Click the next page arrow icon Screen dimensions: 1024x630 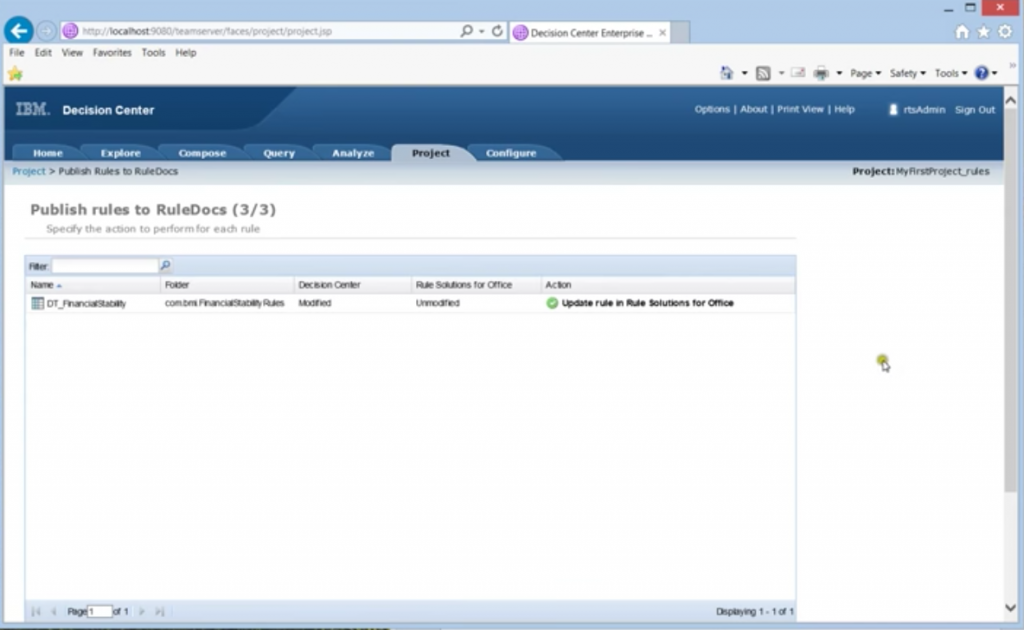click(x=142, y=612)
